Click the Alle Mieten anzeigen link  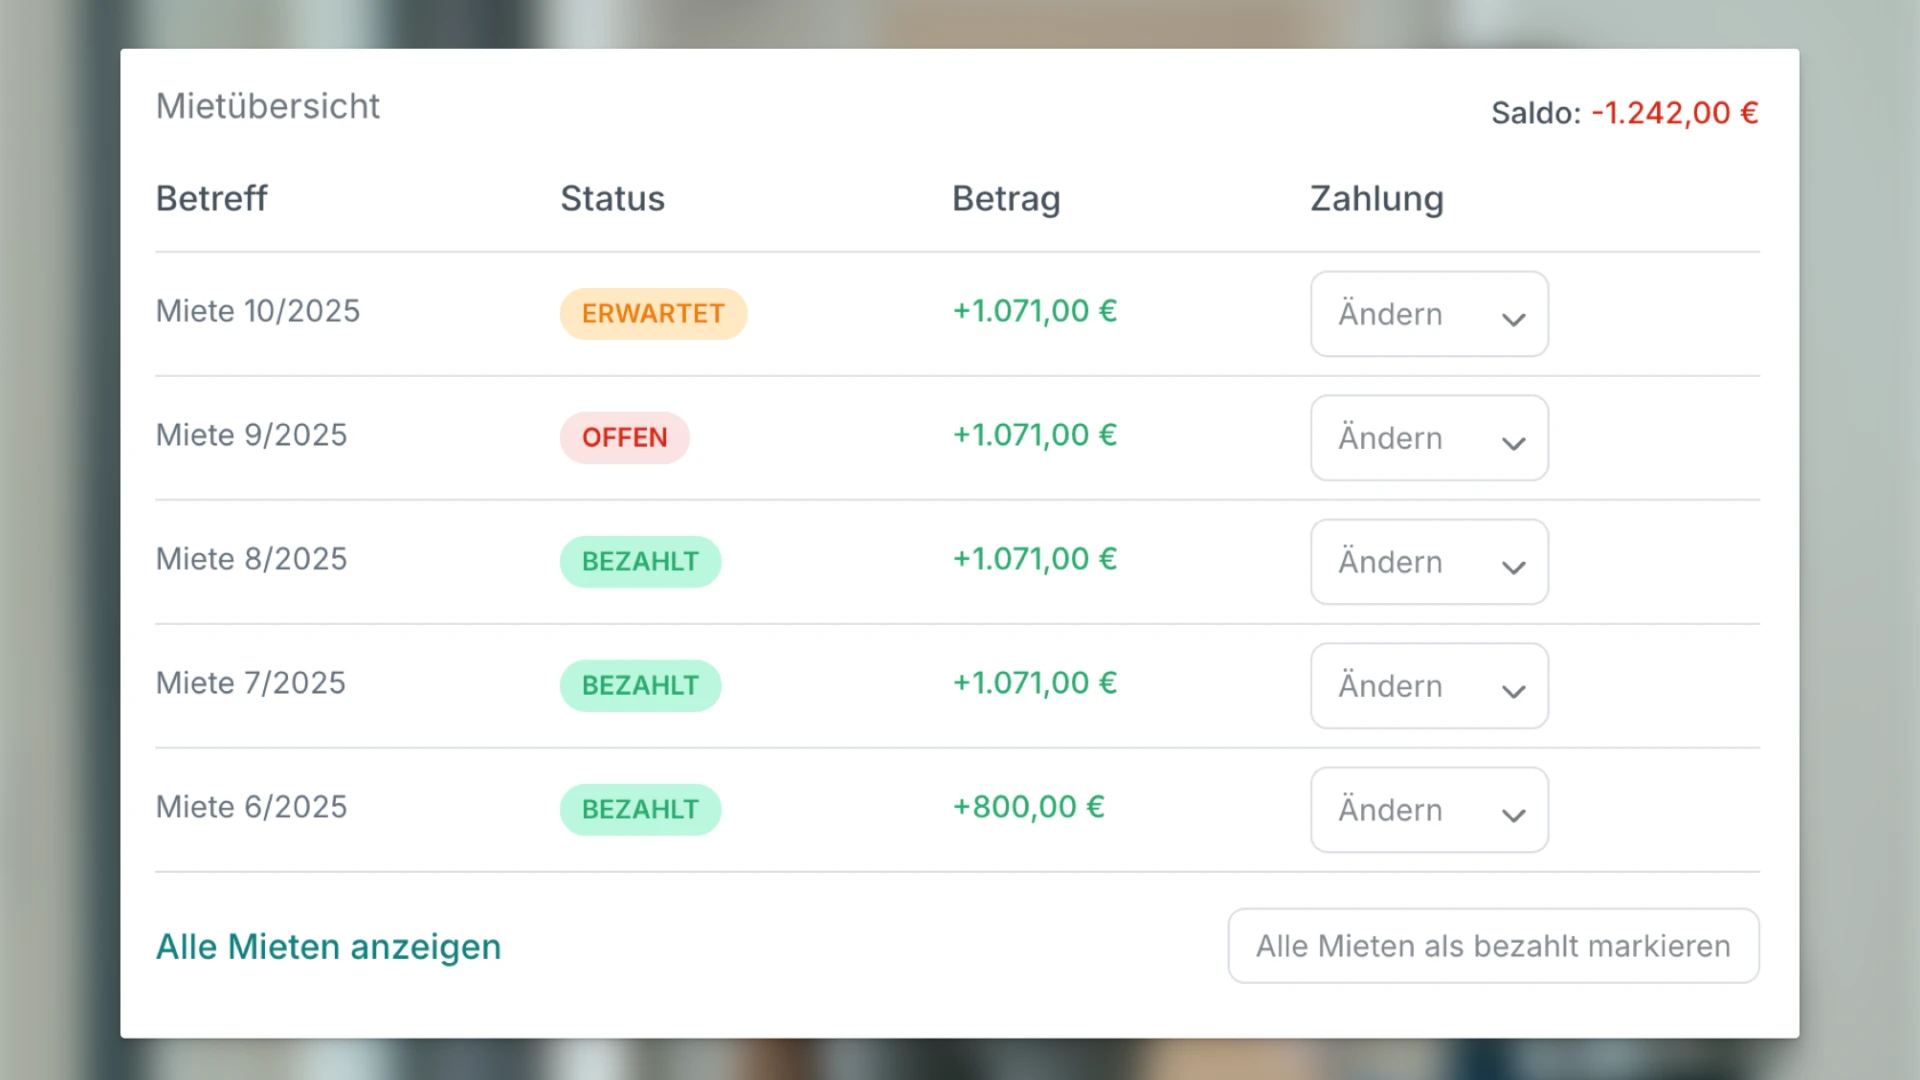click(328, 946)
